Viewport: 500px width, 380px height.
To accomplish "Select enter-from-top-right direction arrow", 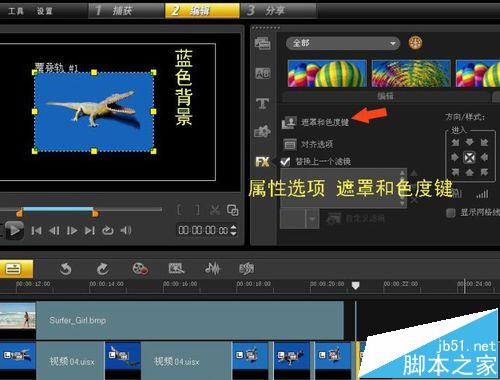I will click(x=484, y=143).
